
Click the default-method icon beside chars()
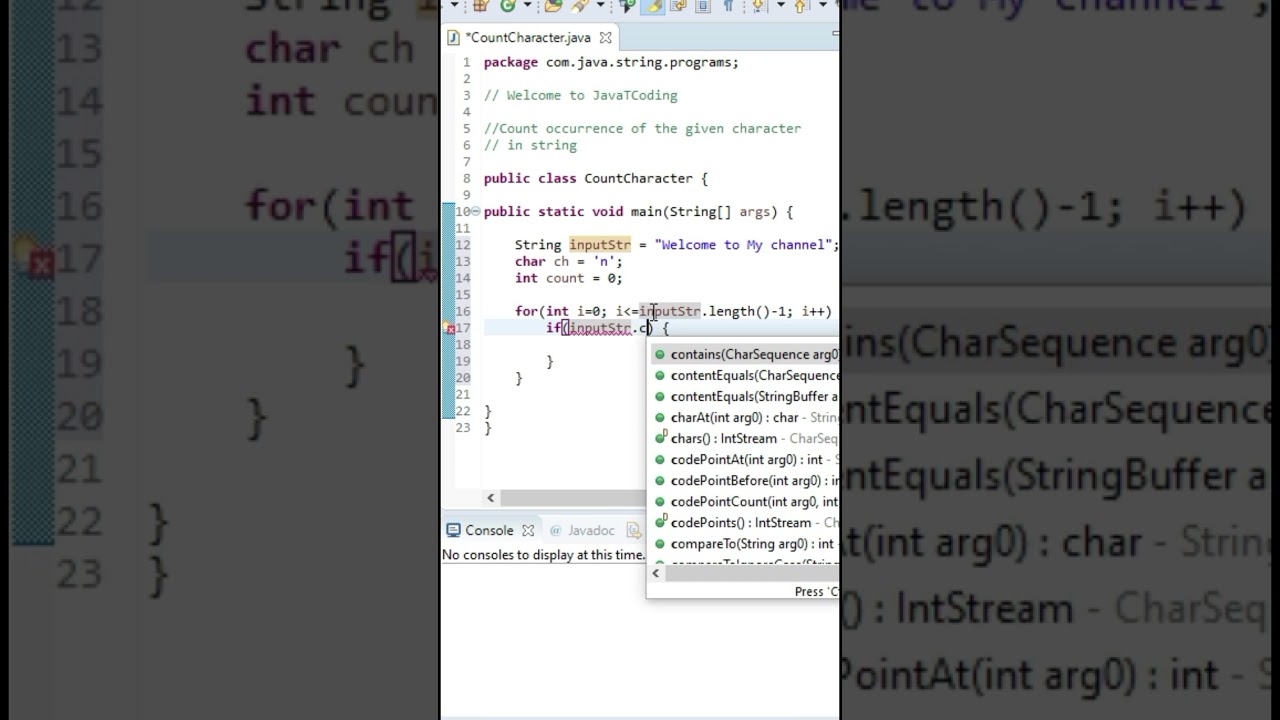pyautogui.click(x=660, y=438)
